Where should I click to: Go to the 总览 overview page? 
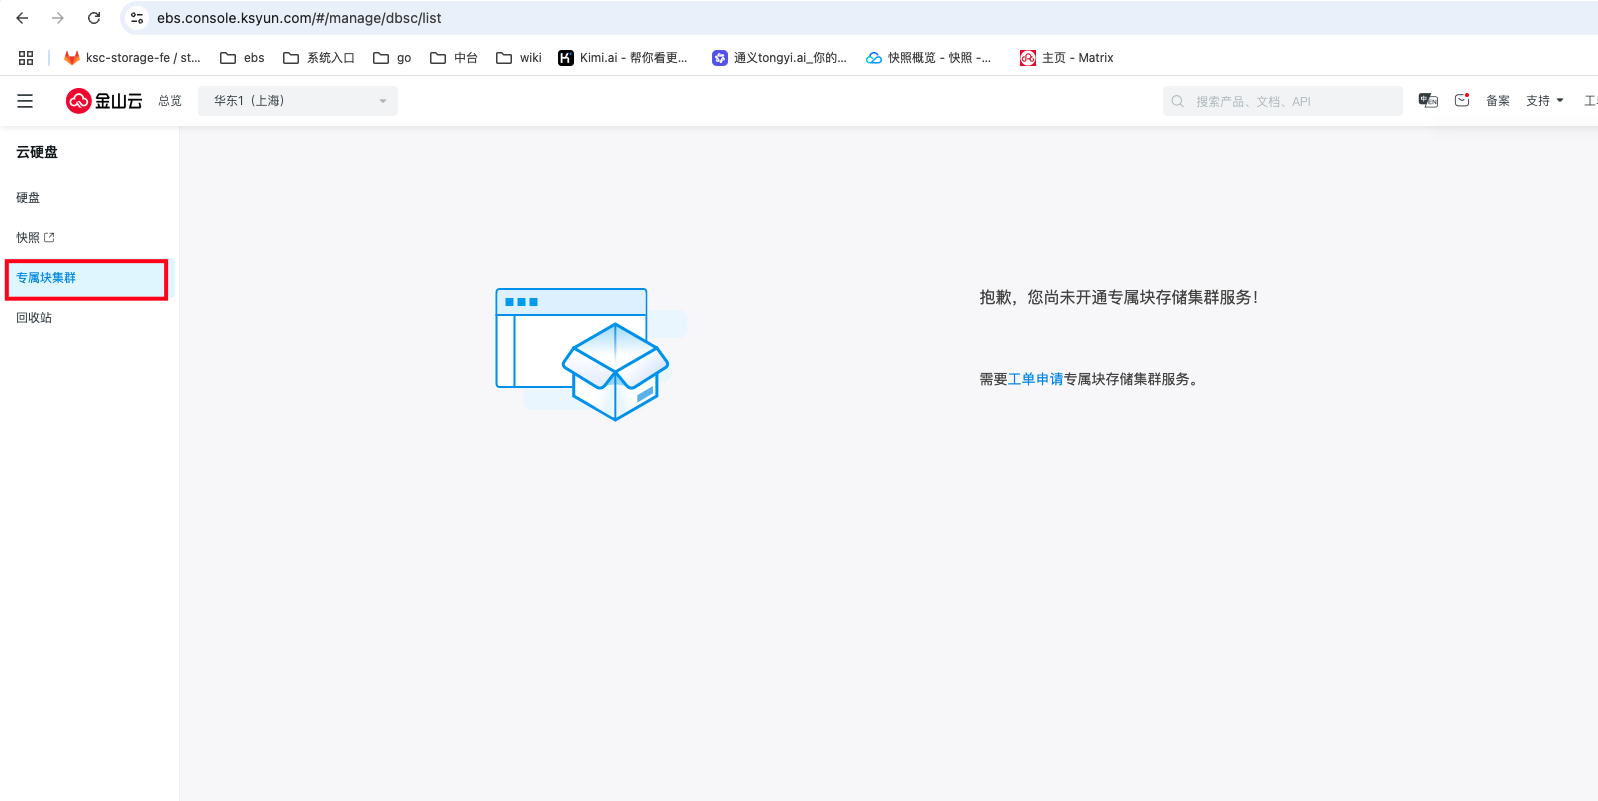pyautogui.click(x=170, y=101)
